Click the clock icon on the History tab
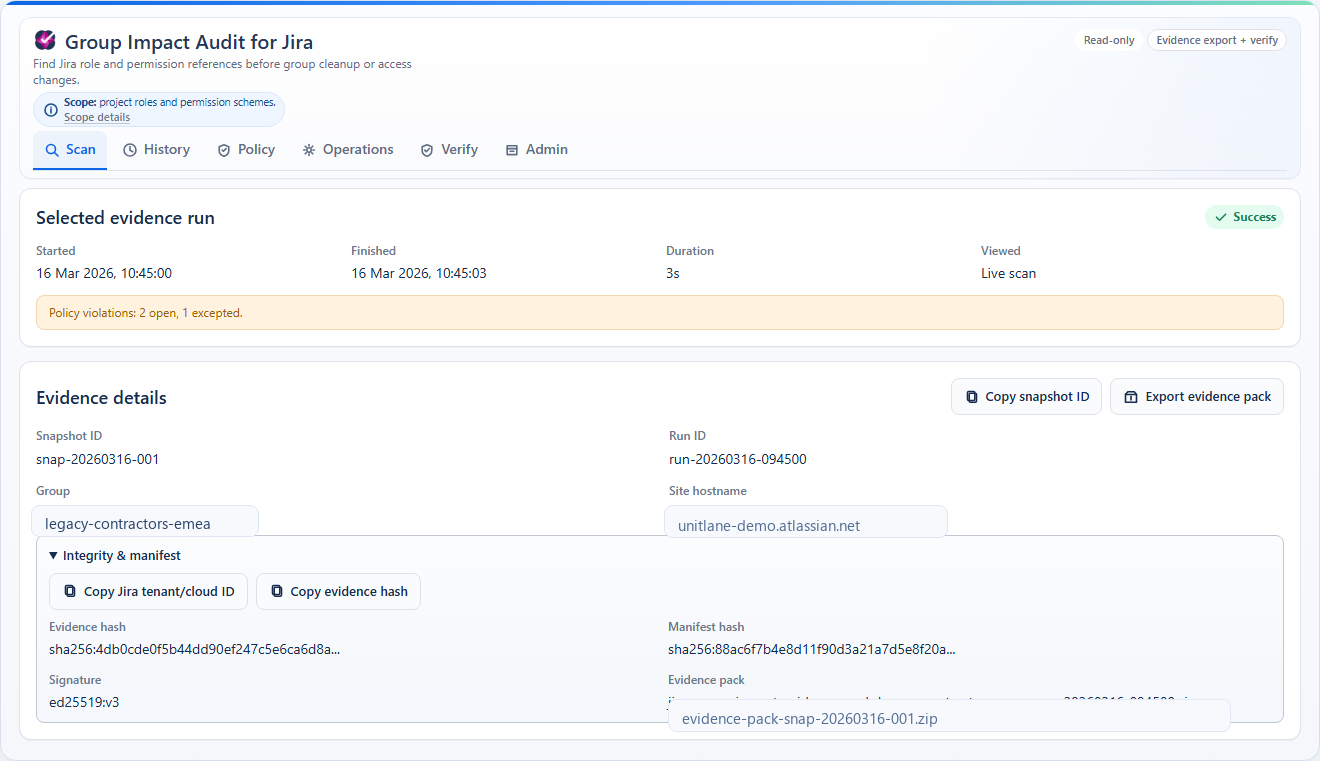 [131, 149]
